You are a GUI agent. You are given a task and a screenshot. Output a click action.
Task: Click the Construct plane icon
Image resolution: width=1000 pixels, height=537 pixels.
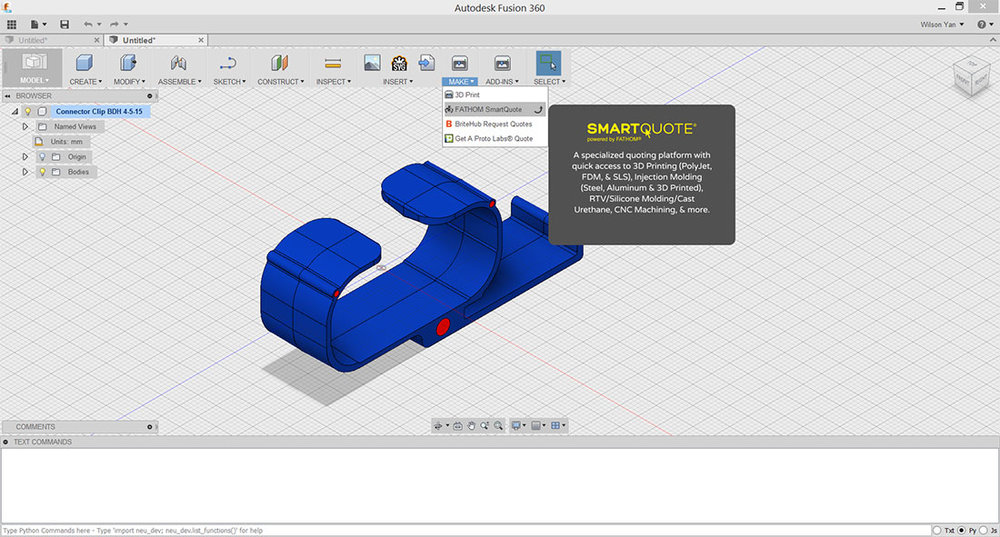[x=279, y=63]
